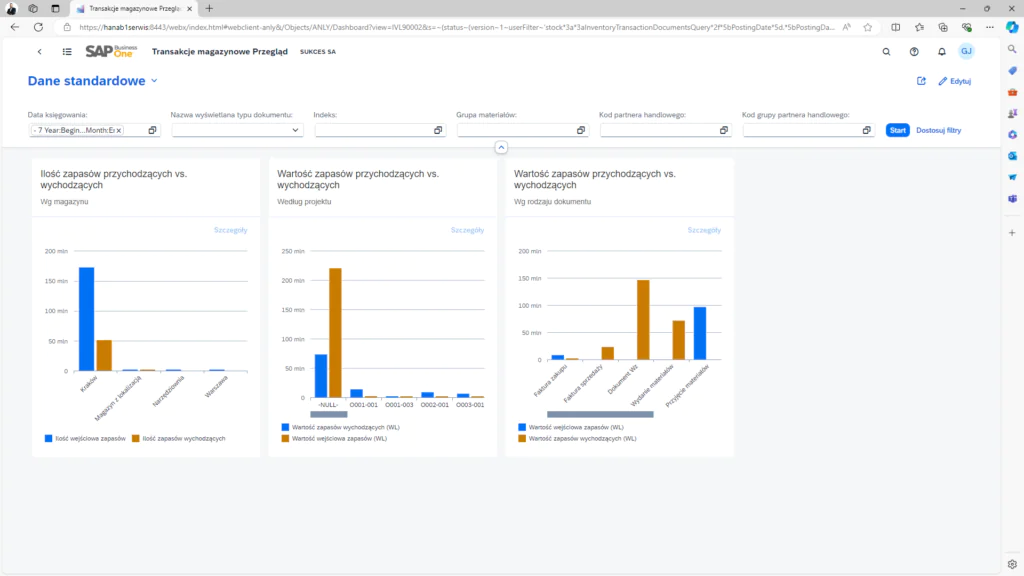Open value help for the Indeks field
Image resolution: width=1024 pixels, height=576 pixels.
438,130
